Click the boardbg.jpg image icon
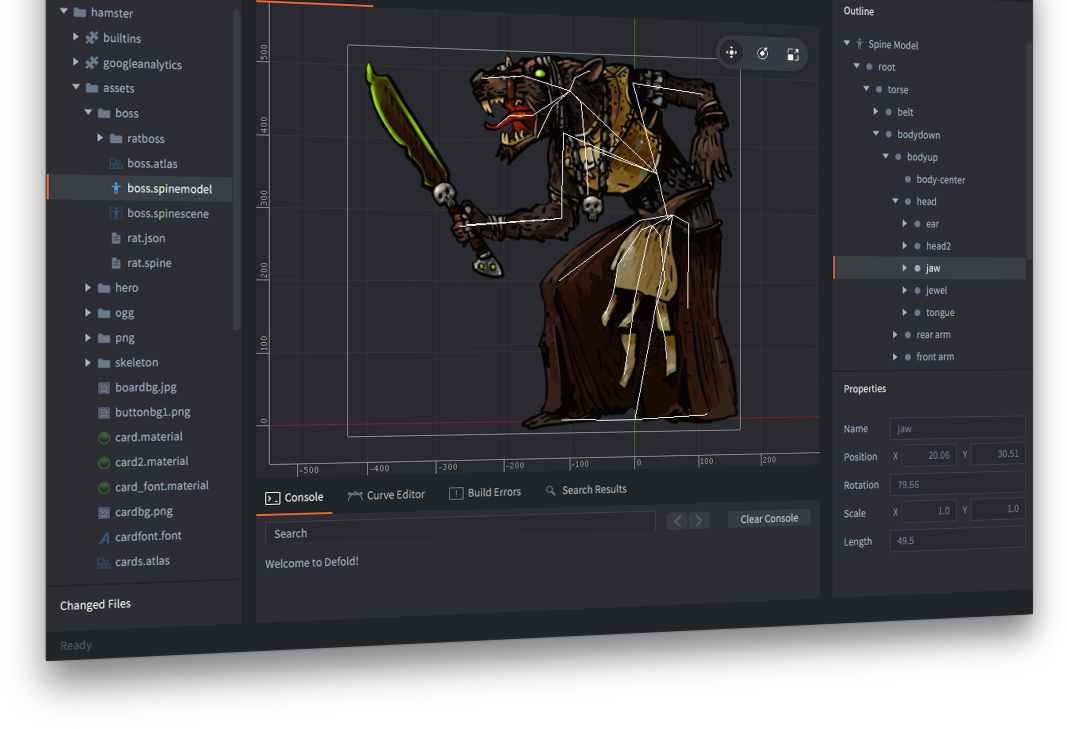1067x729 pixels. [x=104, y=388]
